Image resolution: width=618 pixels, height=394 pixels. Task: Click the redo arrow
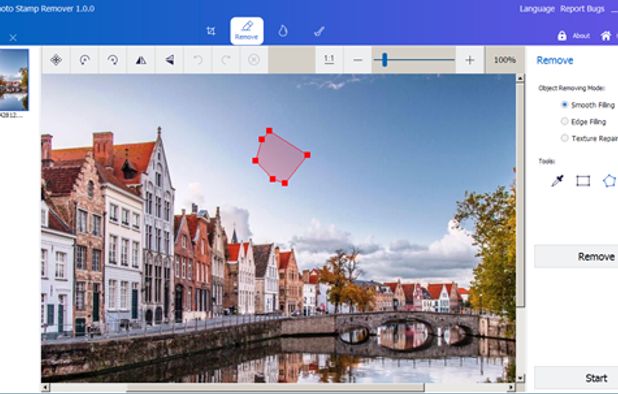pos(226,60)
